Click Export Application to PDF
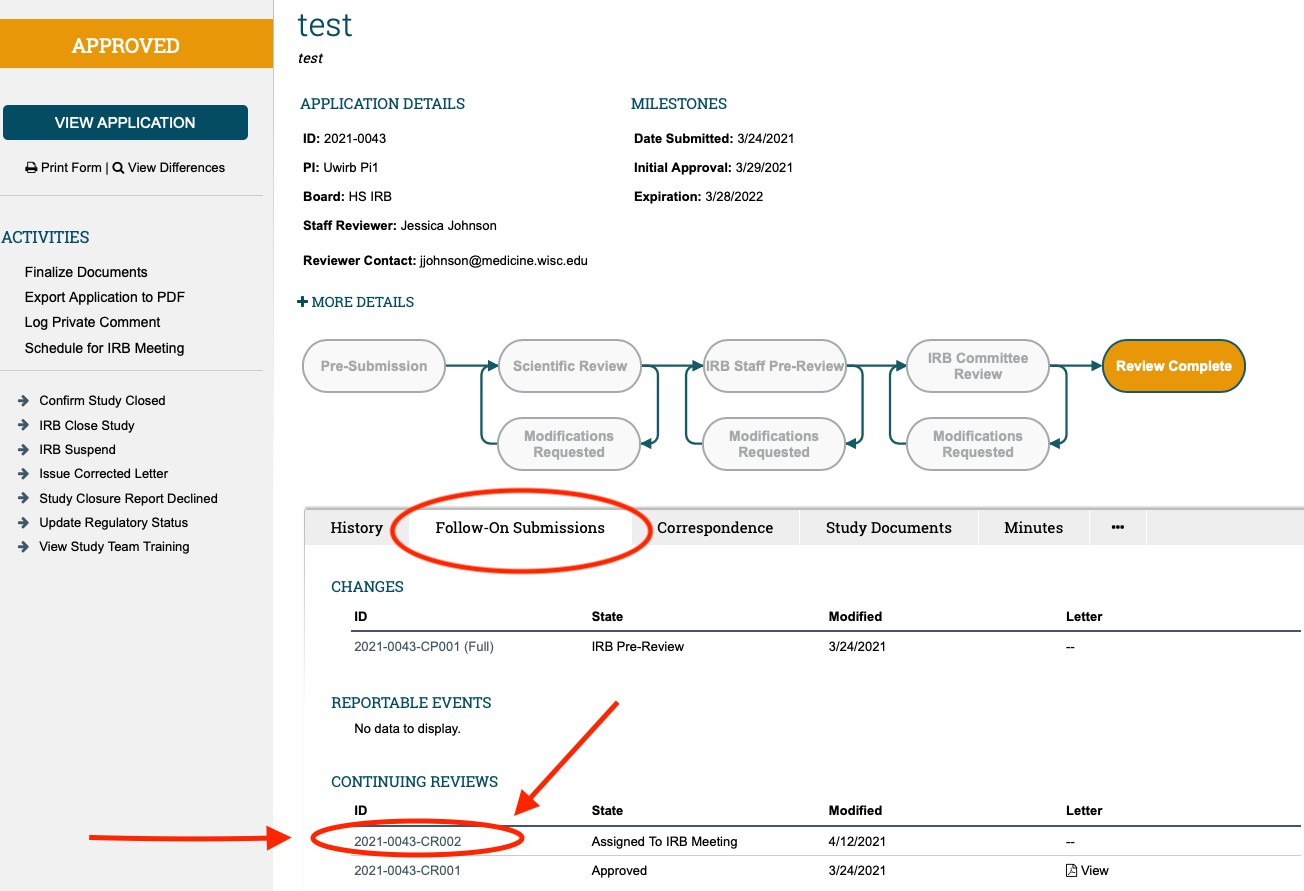 [x=104, y=297]
